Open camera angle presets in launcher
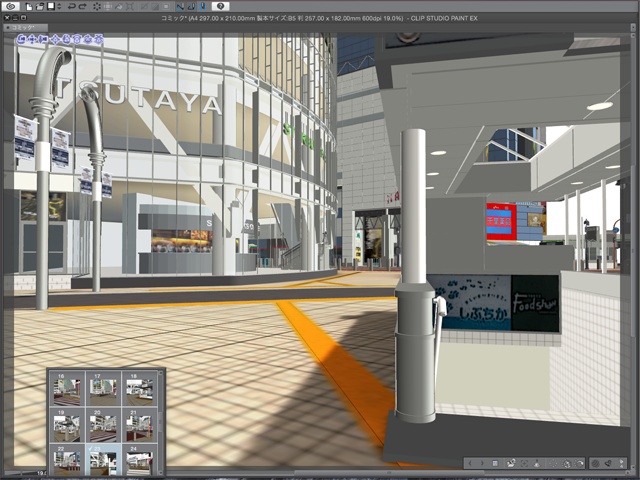This screenshot has width=640, height=480. 511,463
